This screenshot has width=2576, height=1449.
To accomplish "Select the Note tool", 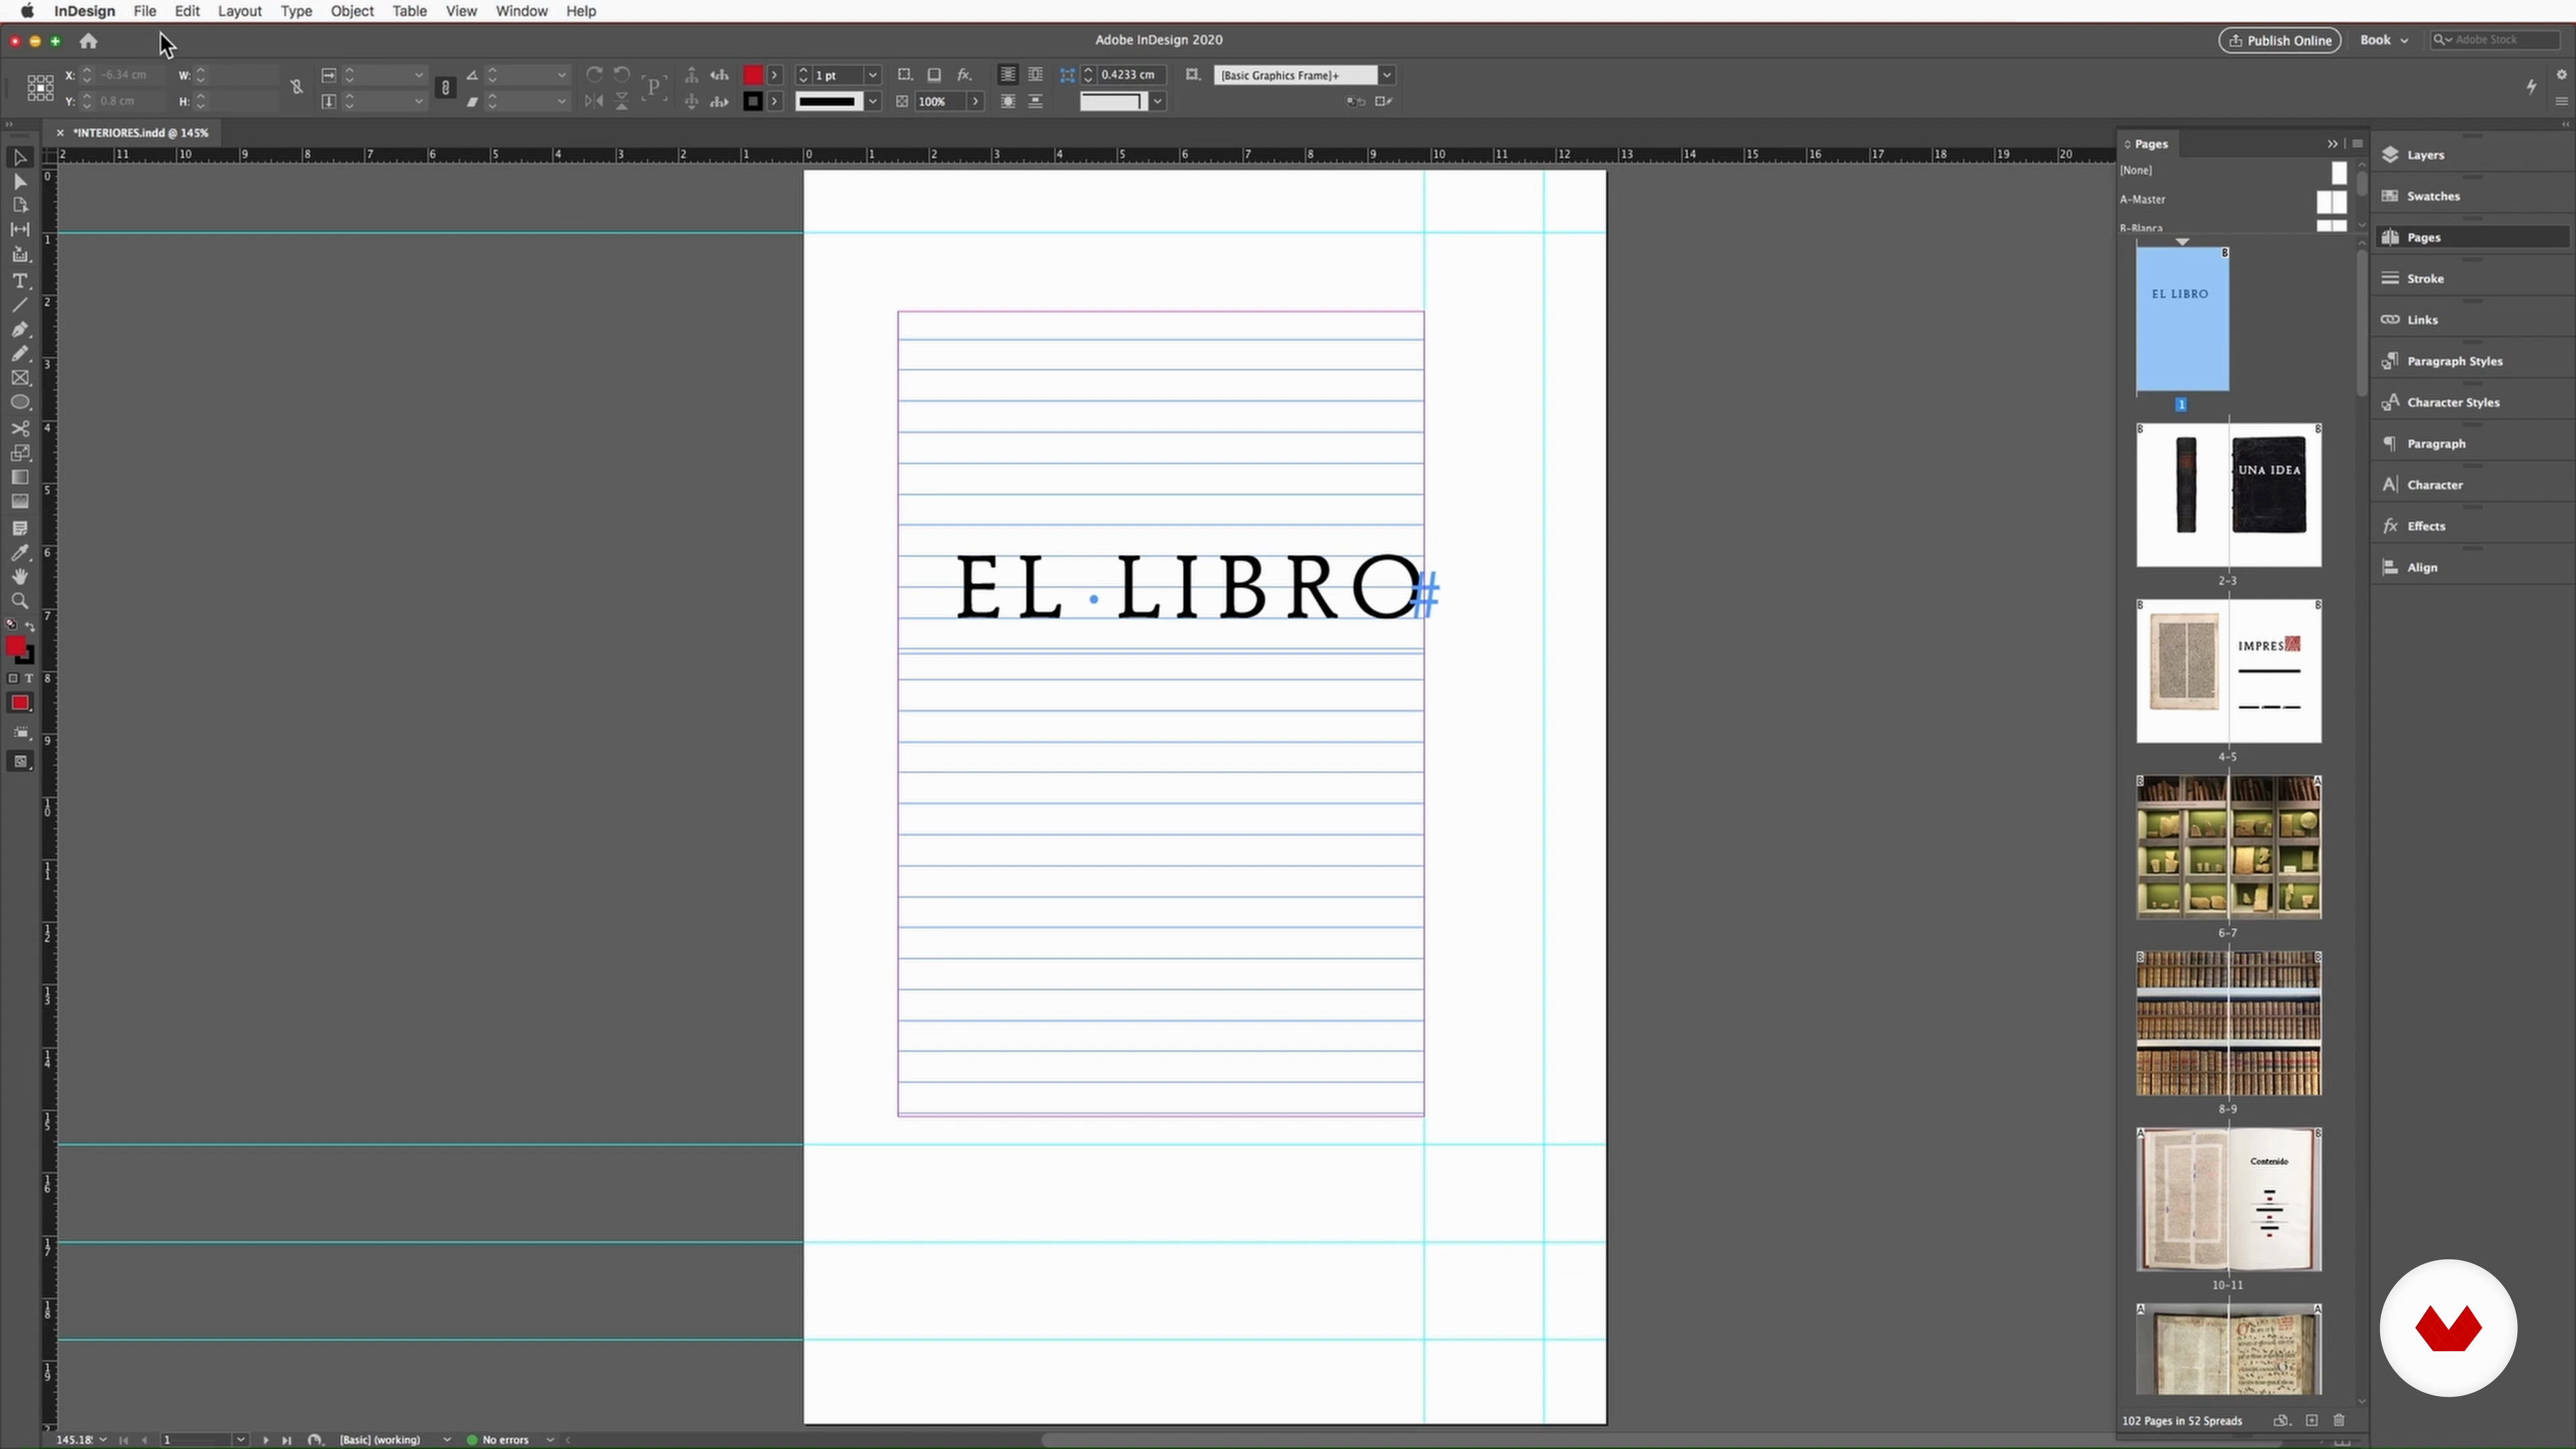I will coord(19,528).
